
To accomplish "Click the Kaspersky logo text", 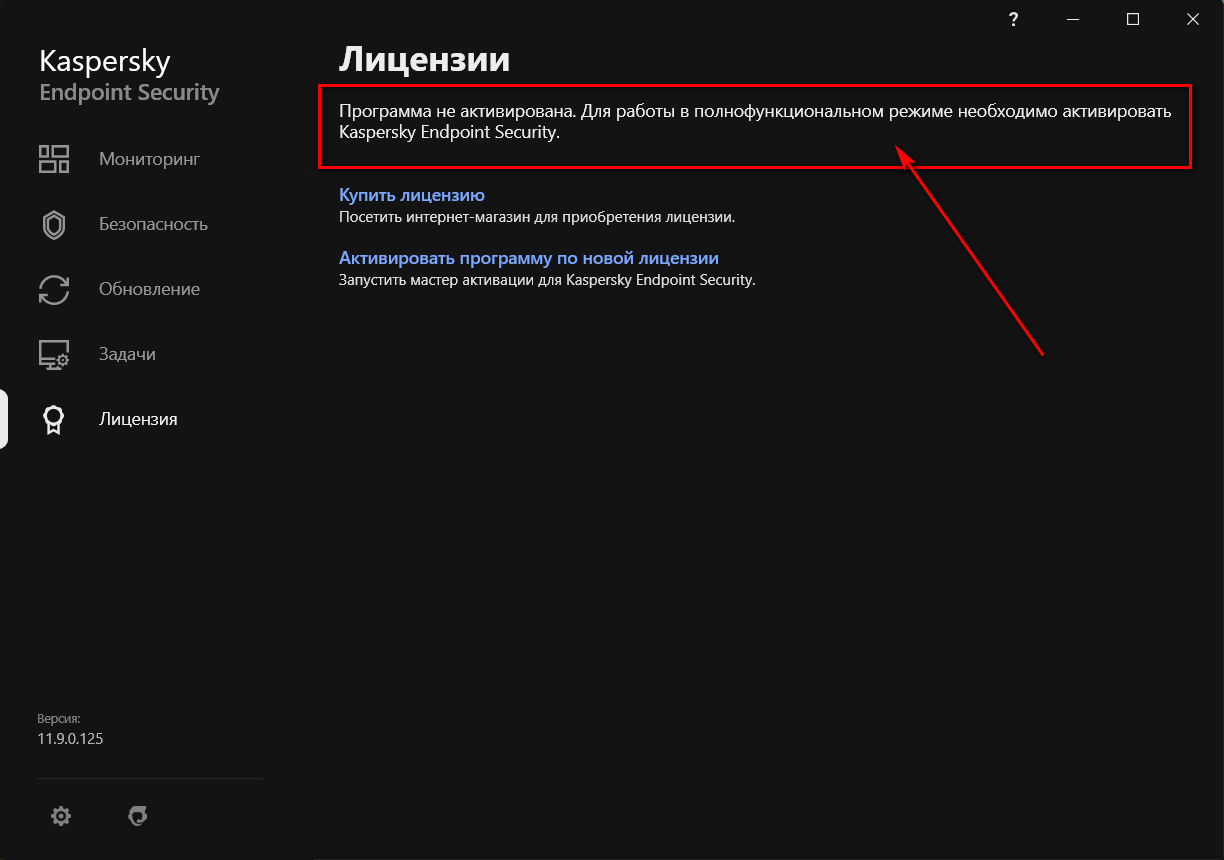I will click(105, 61).
